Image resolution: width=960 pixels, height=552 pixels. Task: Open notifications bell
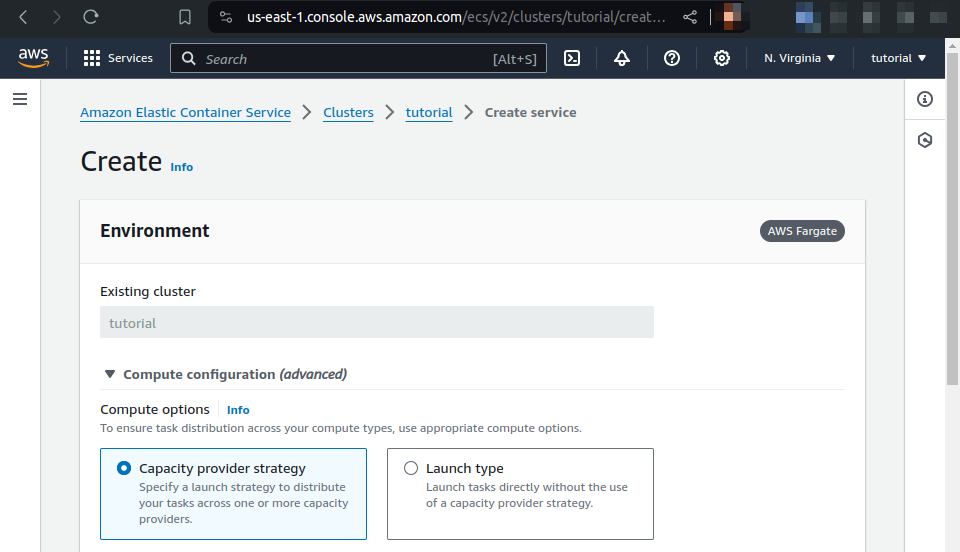[622, 58]
